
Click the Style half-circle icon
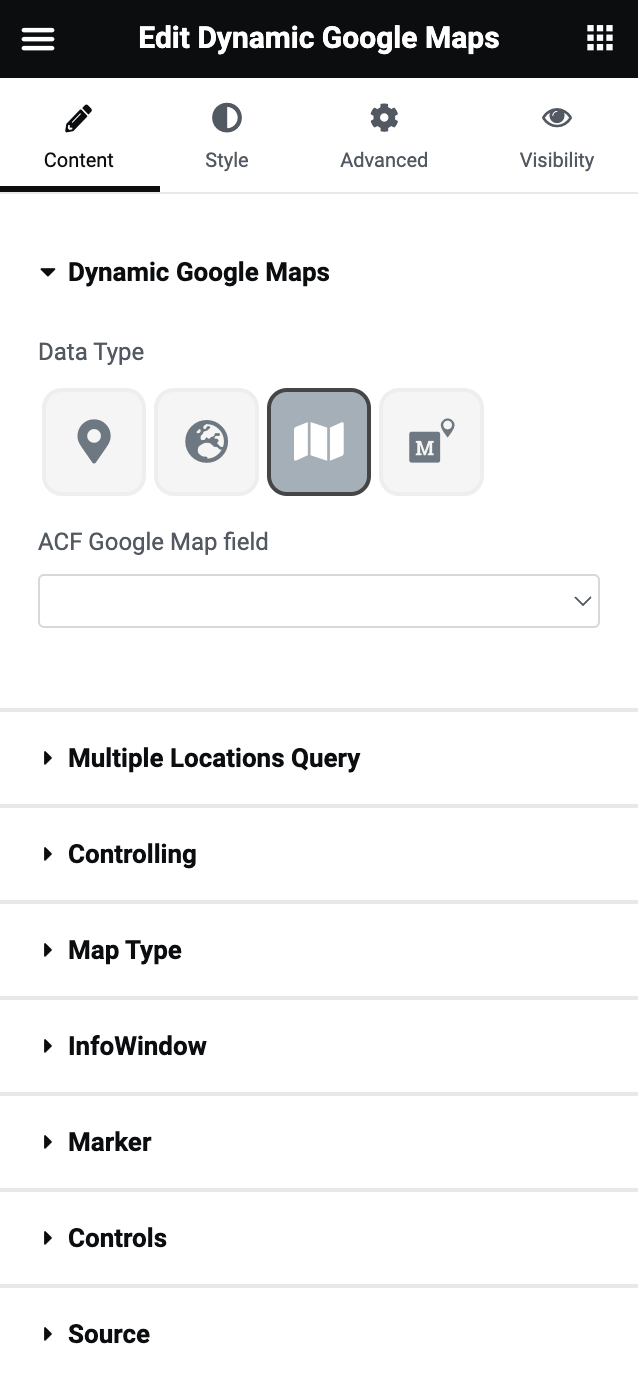(226, 117)
